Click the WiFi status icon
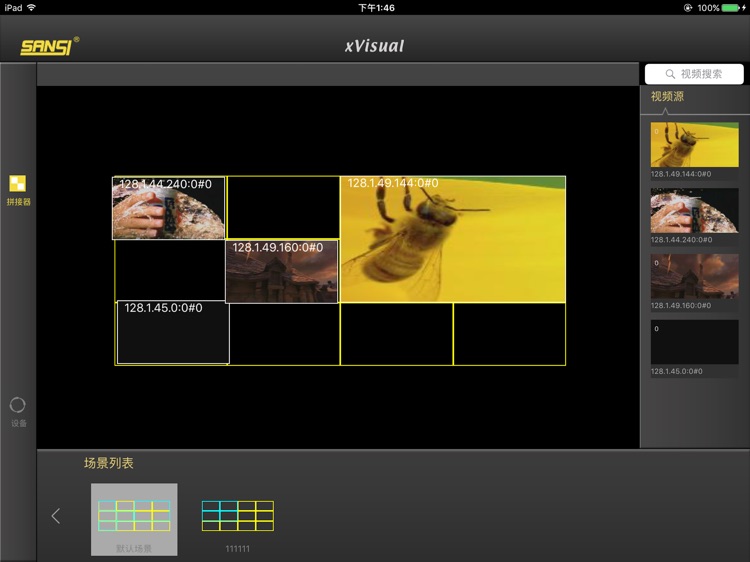This screenshot has width=750, height=562. (32, 8)
